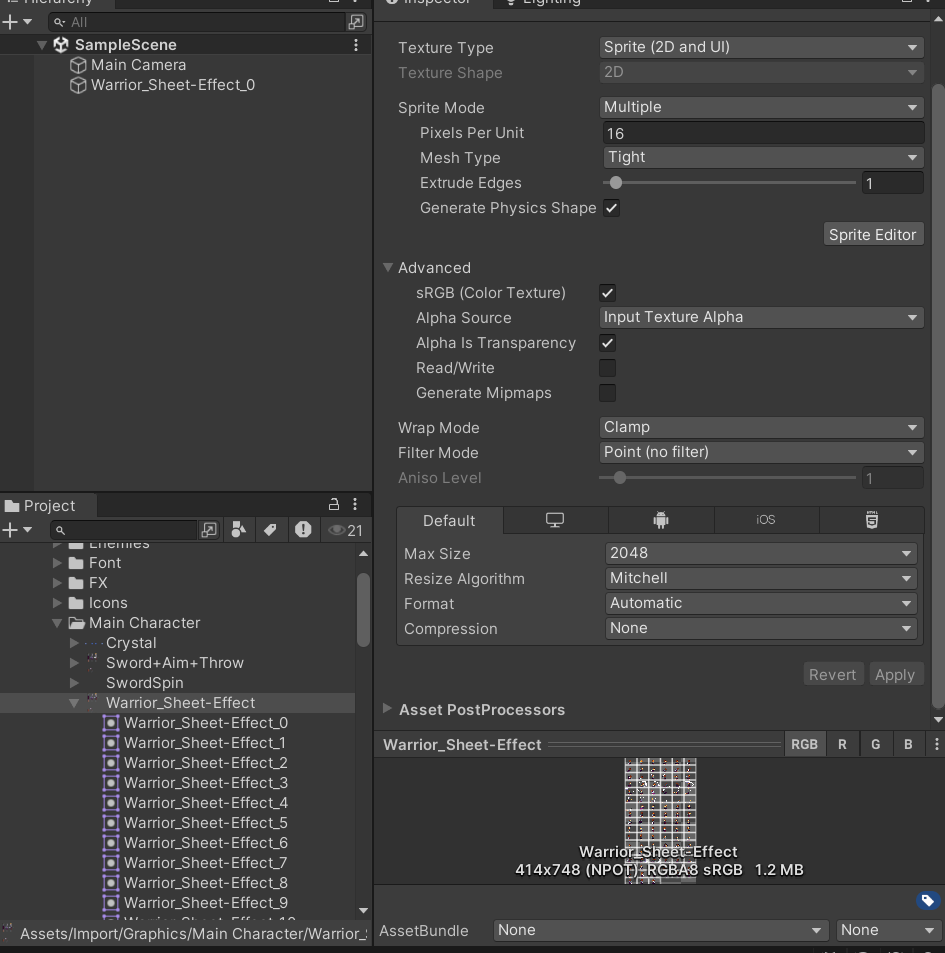Image resolution: width=945 pixels, height=953 pixels.
Task: Switch to the Project tab
Action: 49,506
